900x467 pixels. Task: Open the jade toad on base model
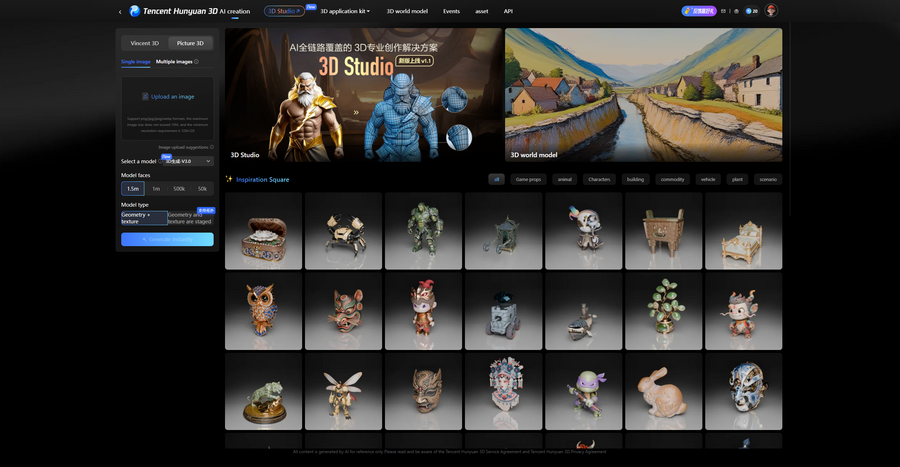[263, 391]
